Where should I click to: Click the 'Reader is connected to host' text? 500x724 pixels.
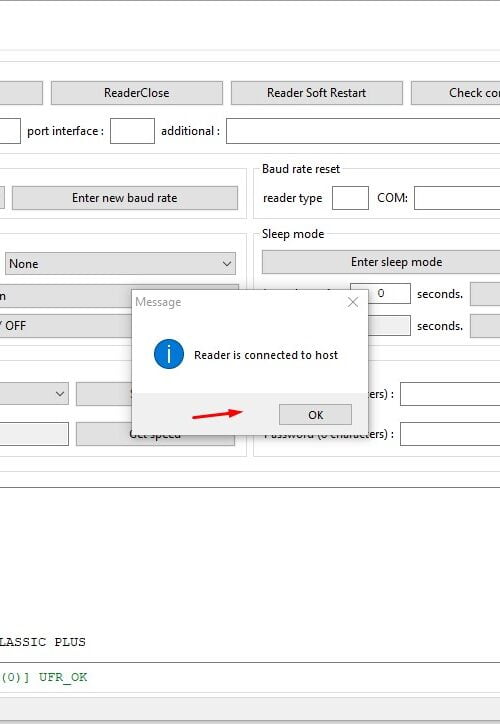(266, 355)
